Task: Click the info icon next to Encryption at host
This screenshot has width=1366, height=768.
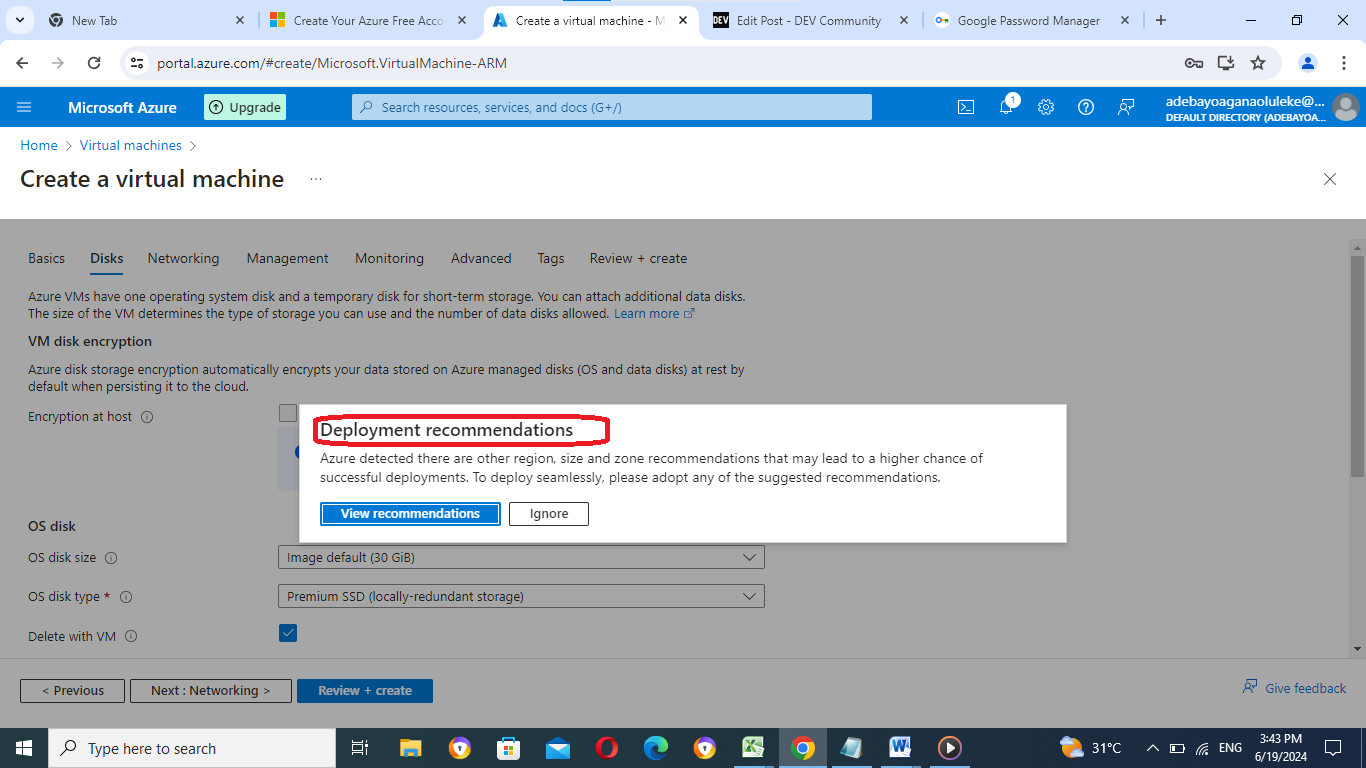Action: click(x=147, y=417)
